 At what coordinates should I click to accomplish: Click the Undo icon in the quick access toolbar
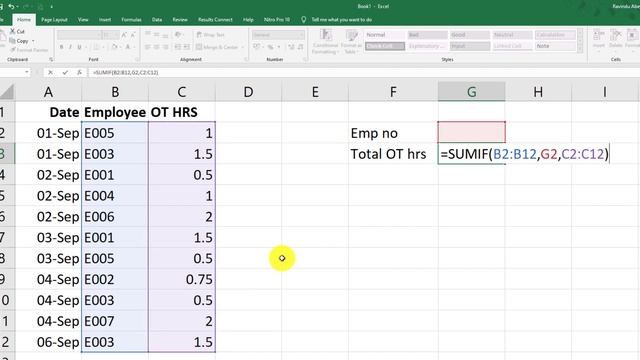coord(11,7)
